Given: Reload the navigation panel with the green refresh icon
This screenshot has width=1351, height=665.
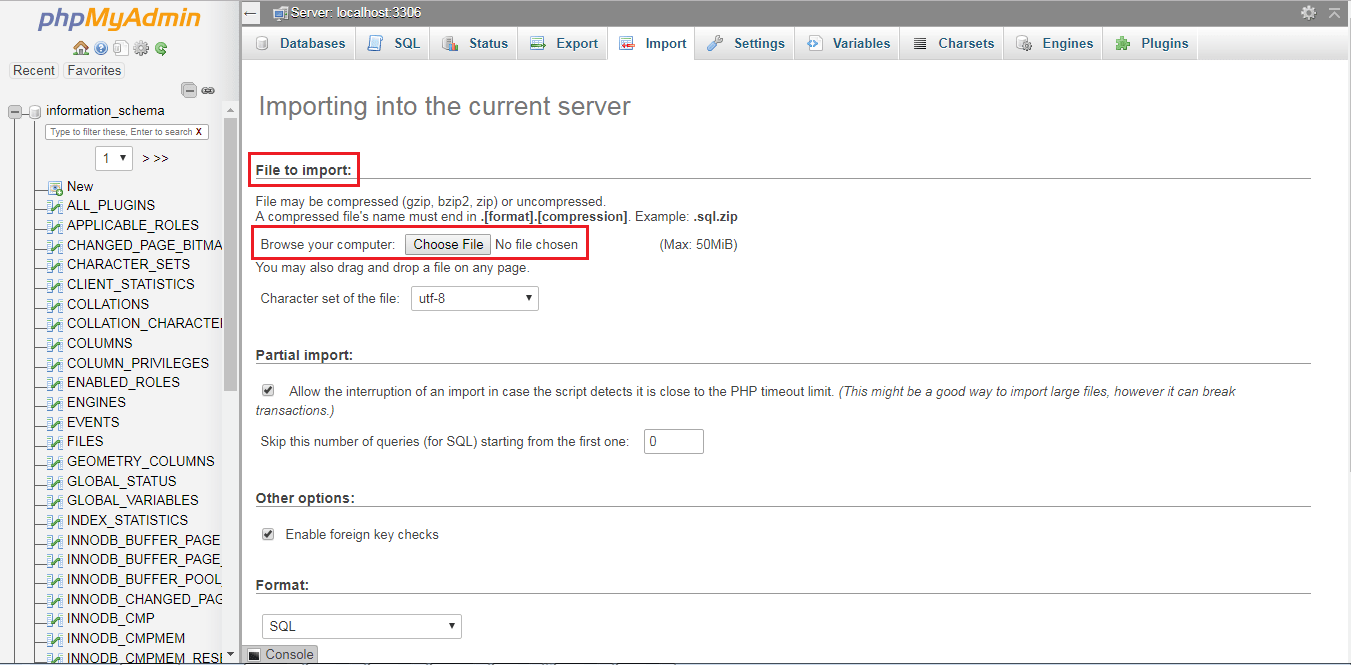Looking at the screenshot, I should 161,48.
